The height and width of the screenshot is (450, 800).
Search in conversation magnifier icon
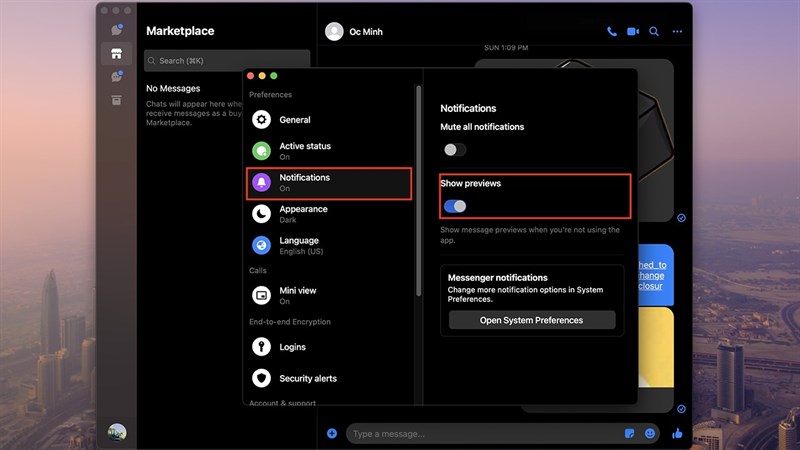coord(654,32)
